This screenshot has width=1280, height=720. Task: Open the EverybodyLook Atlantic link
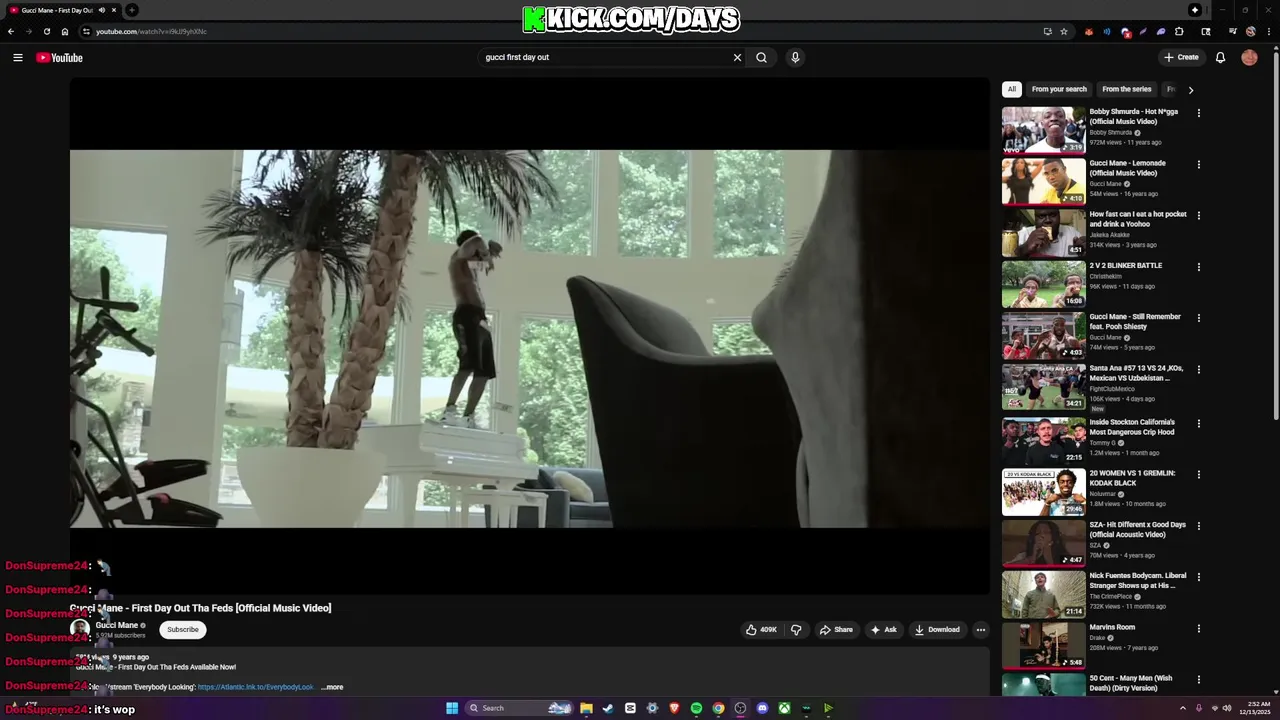pos(256,687)
